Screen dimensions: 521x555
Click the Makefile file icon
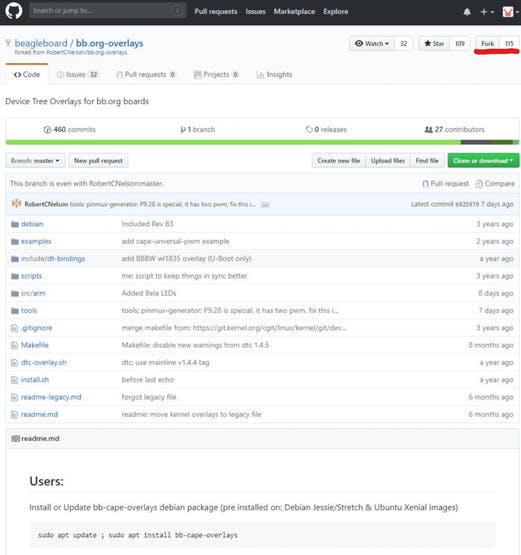[14, 345]
